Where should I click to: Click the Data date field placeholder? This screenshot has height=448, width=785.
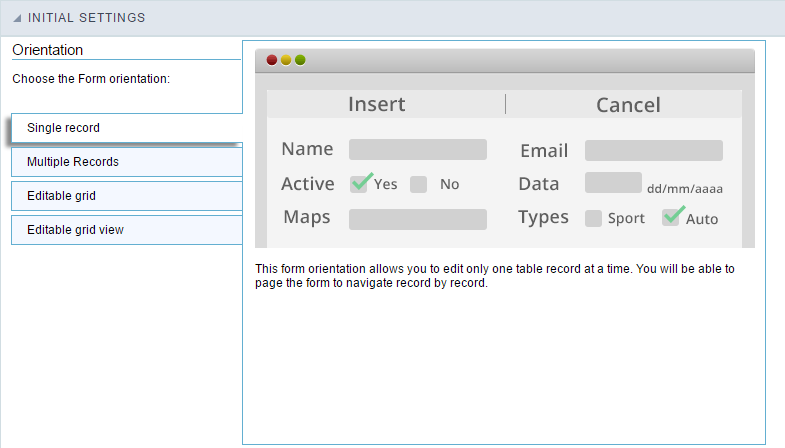[x=613, y=183]
